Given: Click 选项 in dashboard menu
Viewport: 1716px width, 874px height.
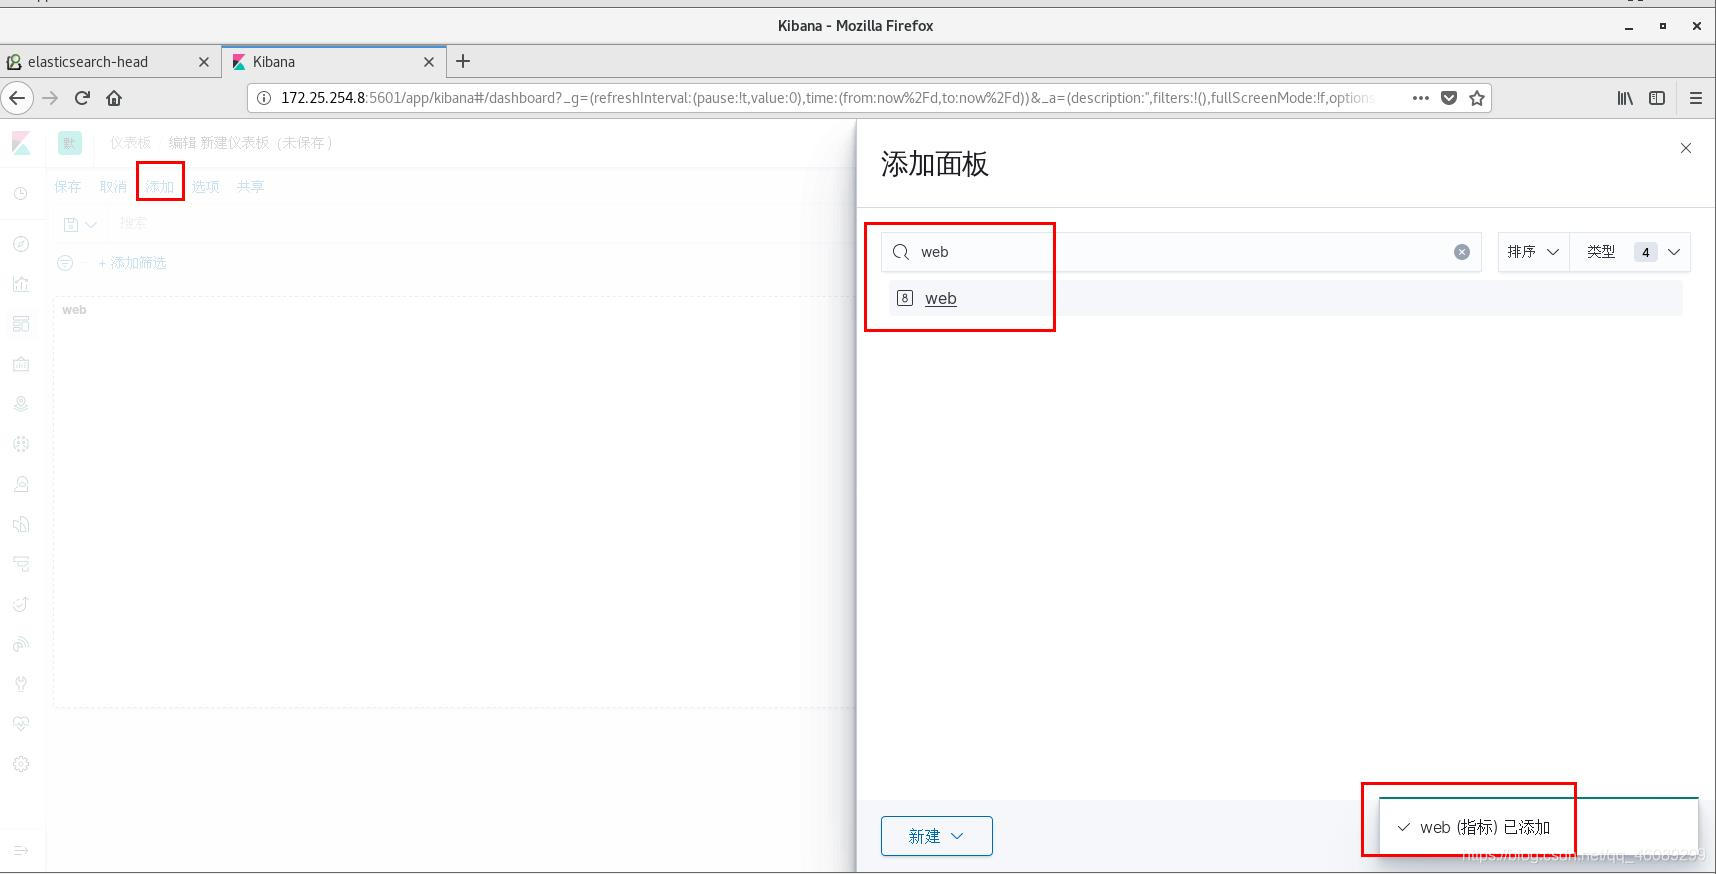Looking at the screenshot, I should tap(205, 186).
